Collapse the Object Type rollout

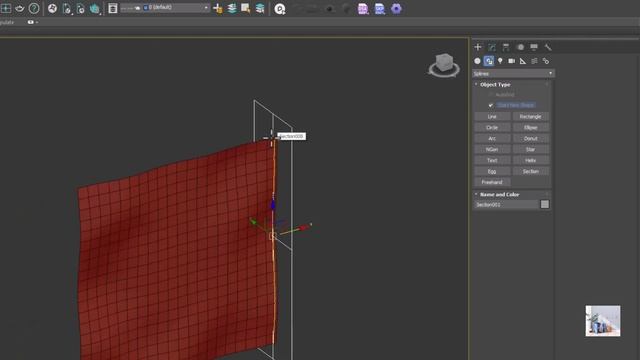pyautogui.click(x=495, y=84)
